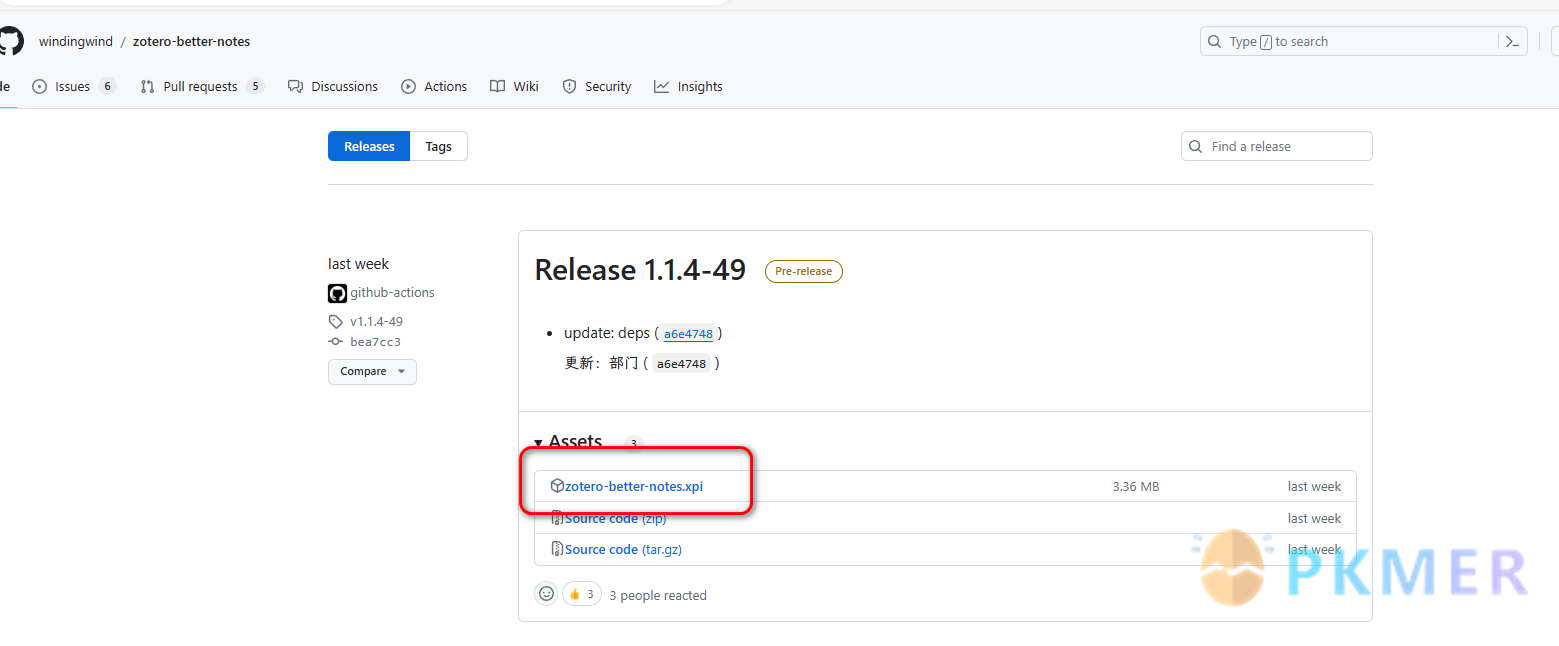Viewport: 1559px width, 646px height.
Task: Focus the 'Find a release' search box
Action: (1276, 146)
